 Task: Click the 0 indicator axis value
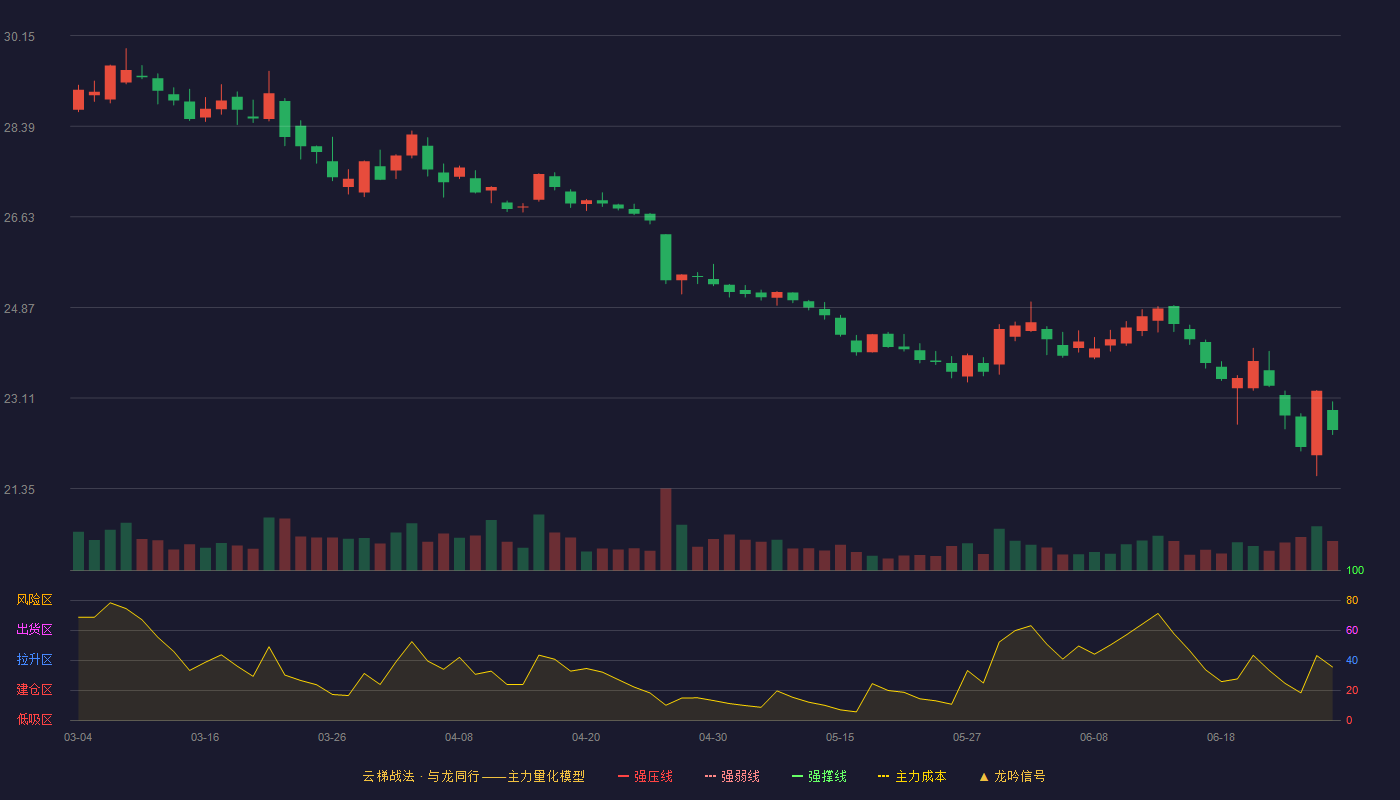tap(1349, 720)
